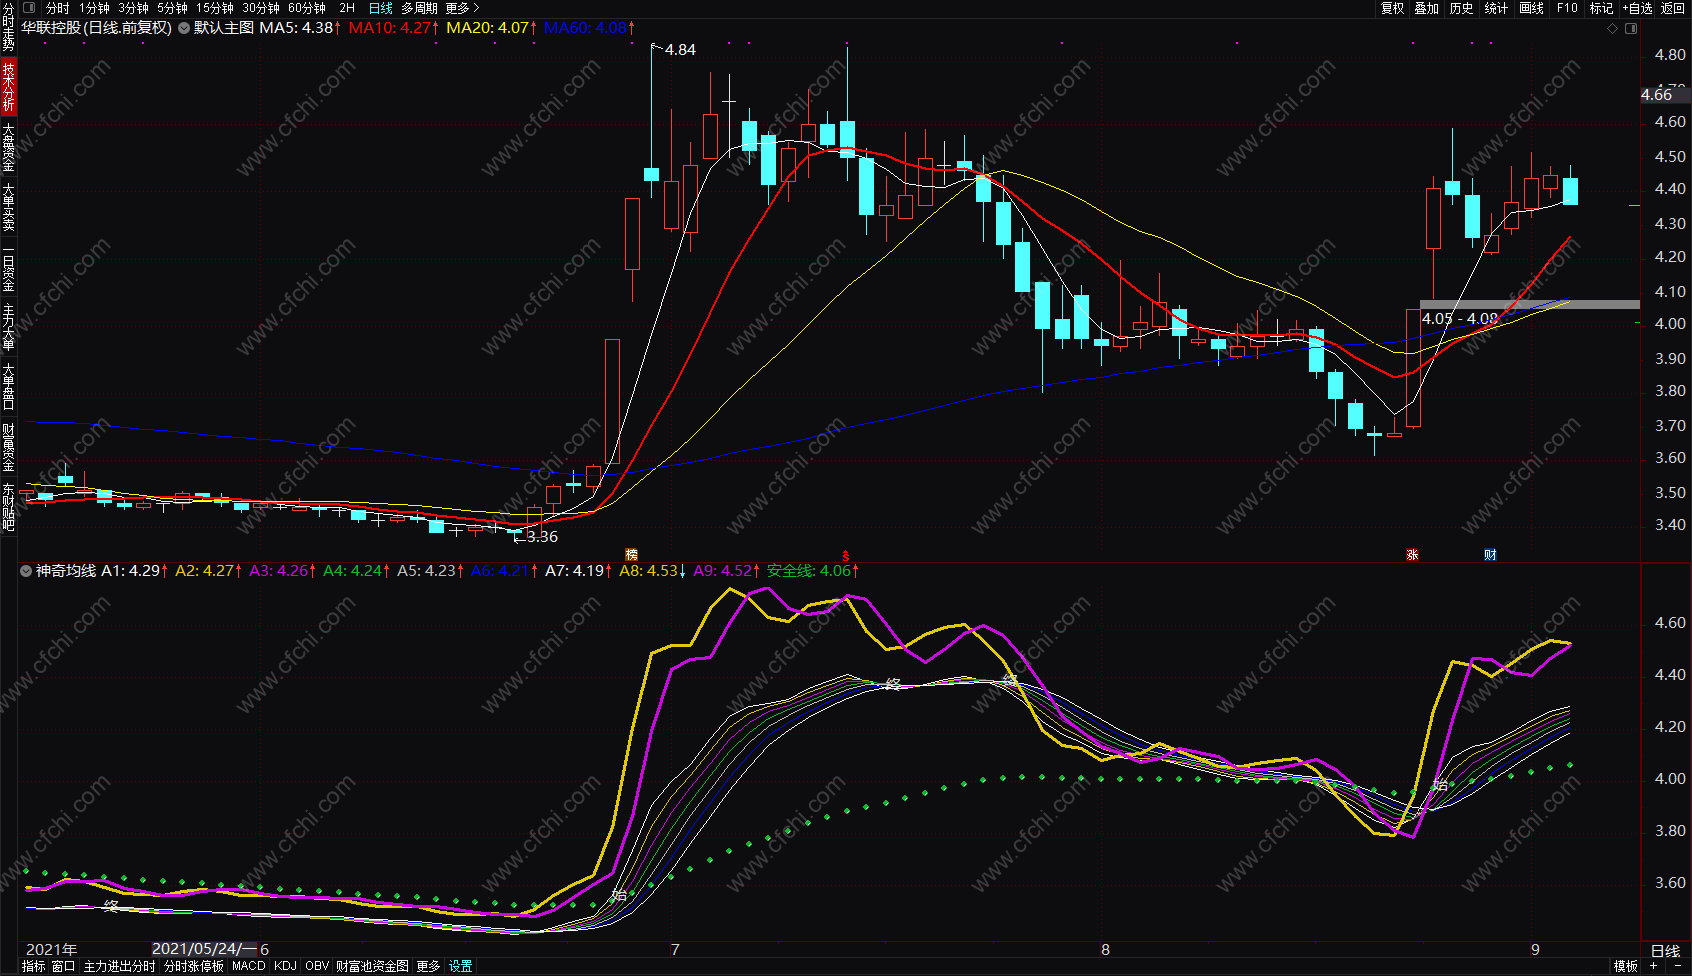Click the 涨 marker icon under chart

1412,554
